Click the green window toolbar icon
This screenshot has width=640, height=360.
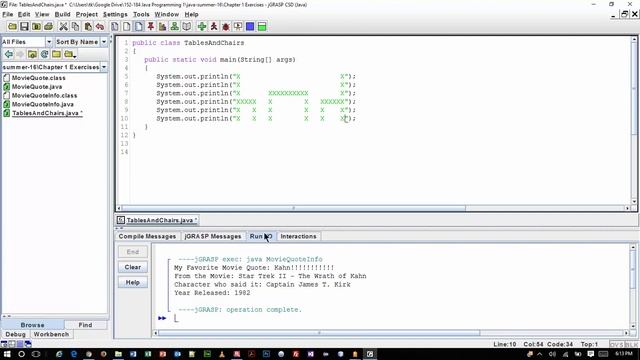click(262, 27)
